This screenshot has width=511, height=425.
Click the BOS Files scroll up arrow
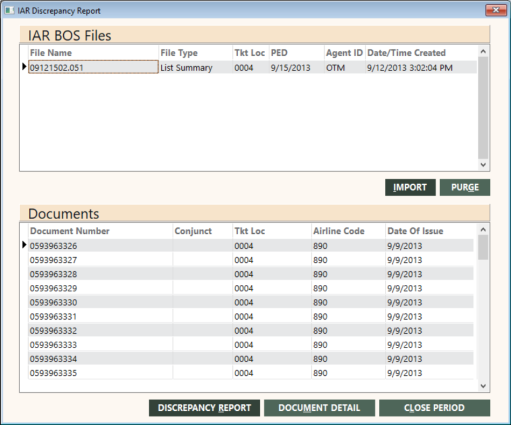point(483,51)
